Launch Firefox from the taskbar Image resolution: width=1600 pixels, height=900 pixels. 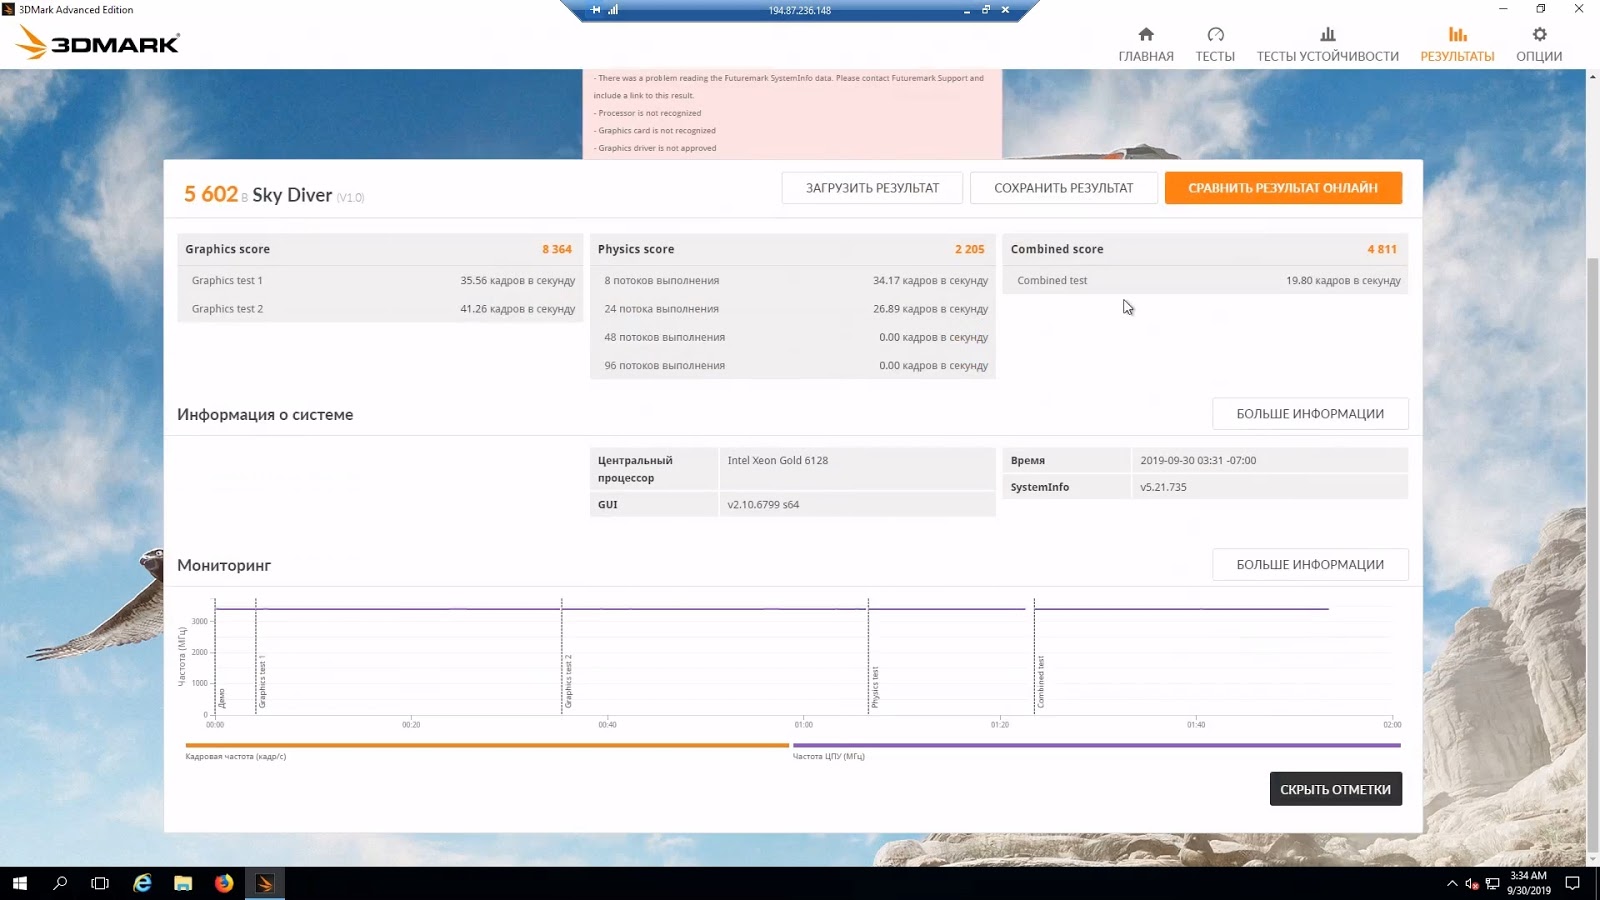point(224,883)
